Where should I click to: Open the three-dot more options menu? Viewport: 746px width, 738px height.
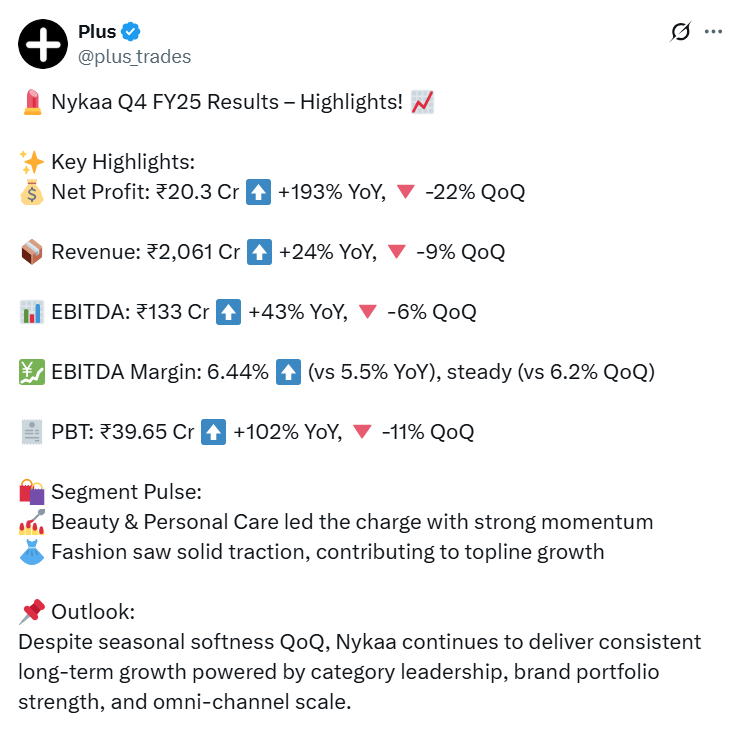tap(713, 32)
